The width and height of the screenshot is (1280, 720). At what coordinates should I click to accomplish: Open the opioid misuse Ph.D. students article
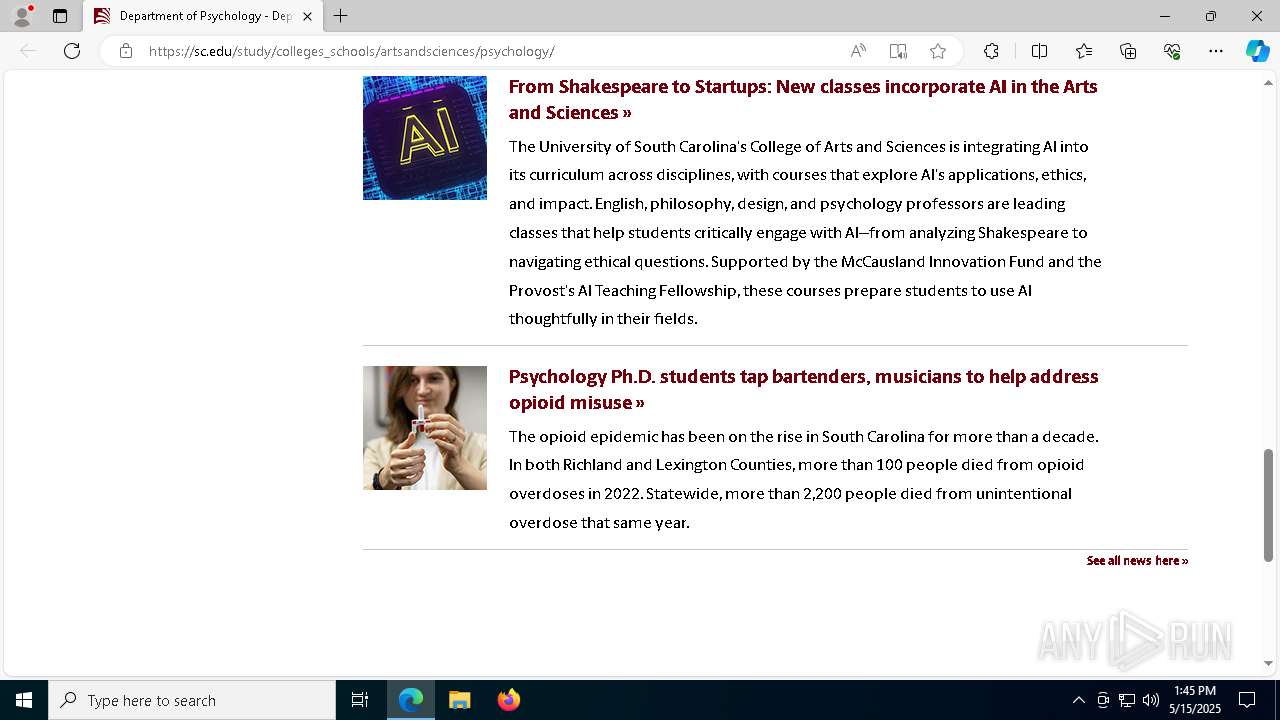[x=803, y=389]
